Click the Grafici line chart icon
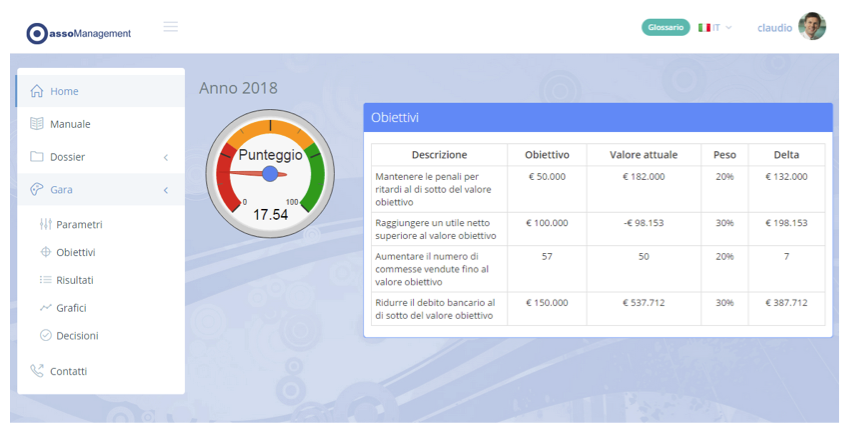The height and width of the screenshot is (432, 850). [46, 307]
